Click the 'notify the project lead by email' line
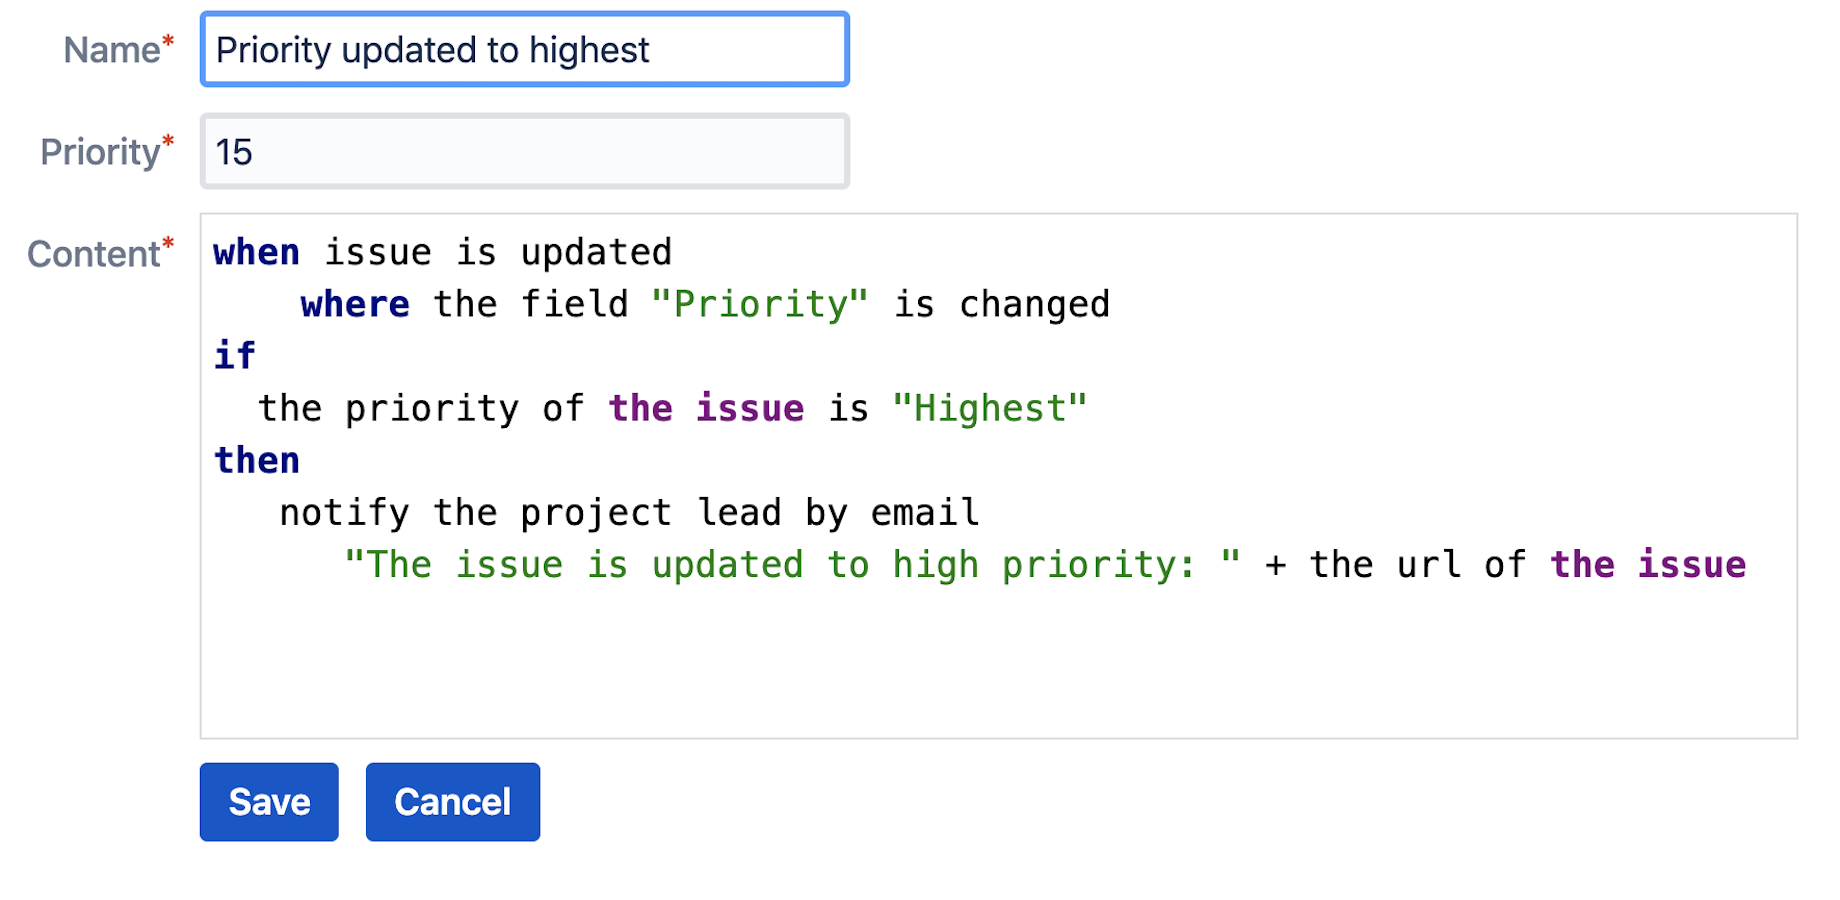This screenshot has width=1840, height=900. pos(629,512)
